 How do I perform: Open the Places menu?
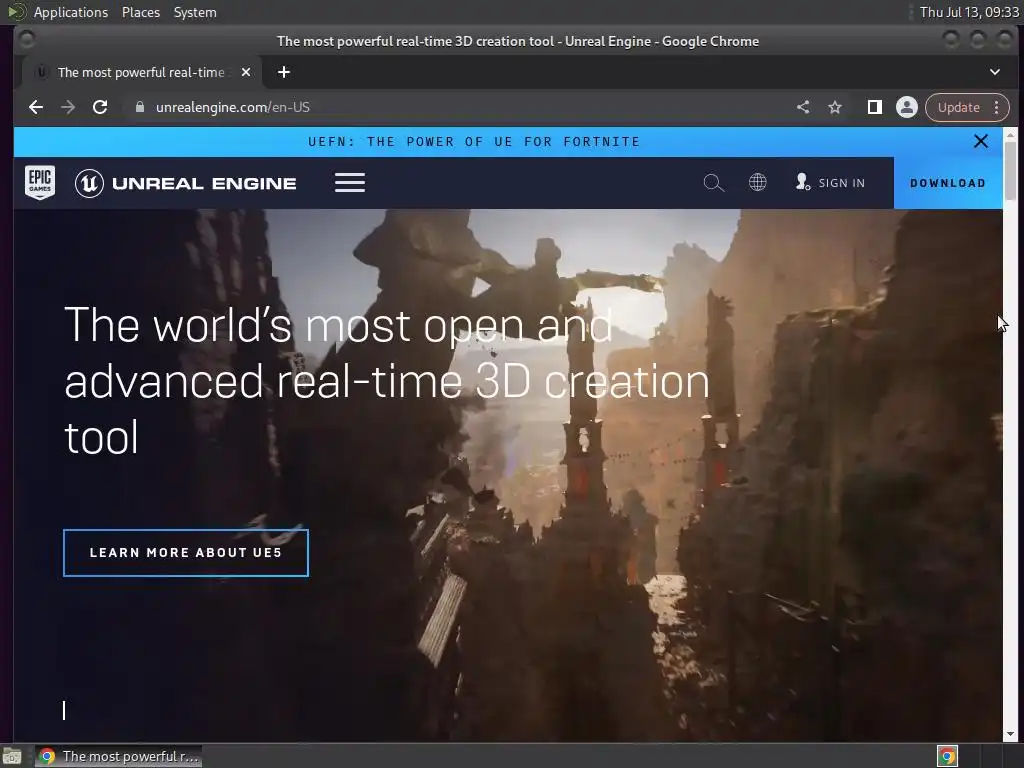tap(141, 12)
